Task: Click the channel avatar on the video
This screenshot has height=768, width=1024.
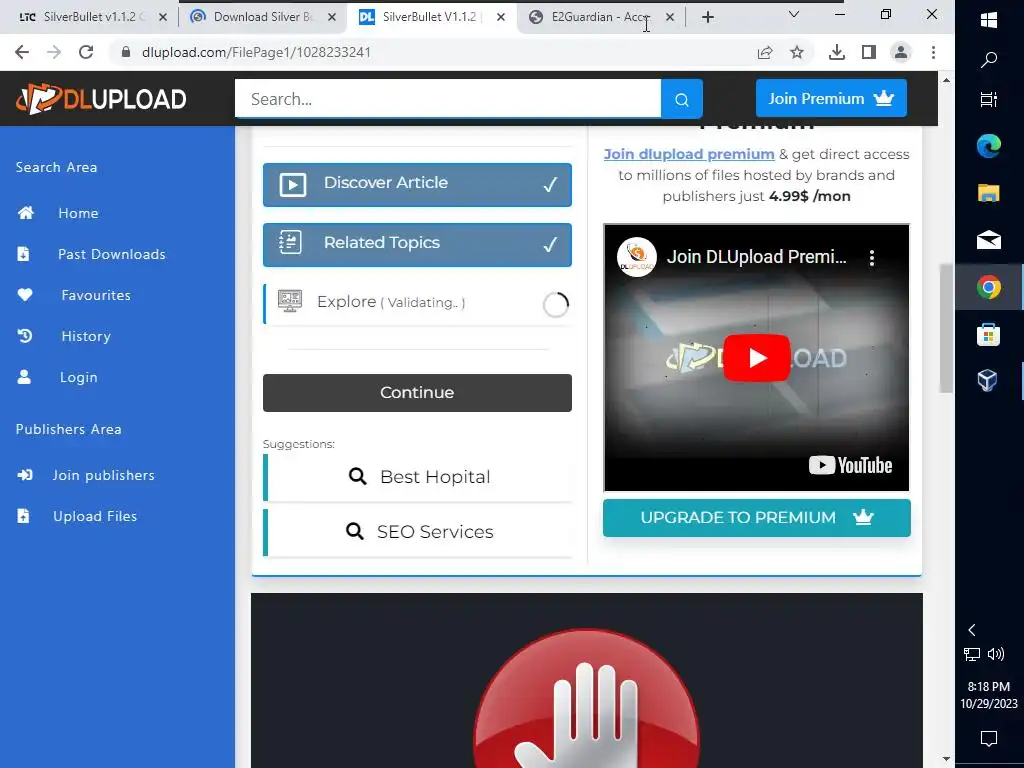Action: (637, 257)
